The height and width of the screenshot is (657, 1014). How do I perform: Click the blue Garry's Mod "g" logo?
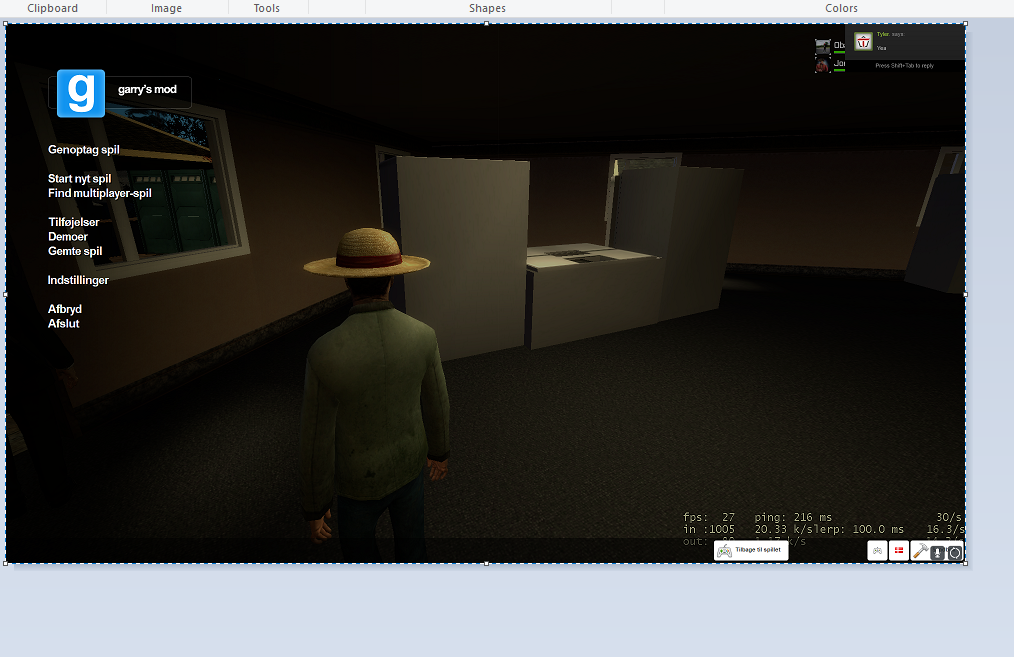click(x=81, y=93)
